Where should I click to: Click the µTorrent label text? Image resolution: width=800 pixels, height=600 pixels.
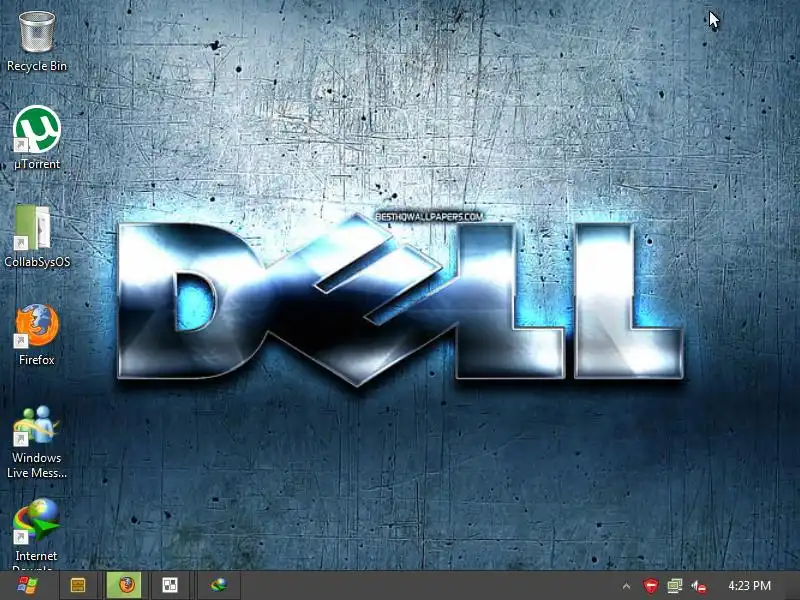(37, 164)
